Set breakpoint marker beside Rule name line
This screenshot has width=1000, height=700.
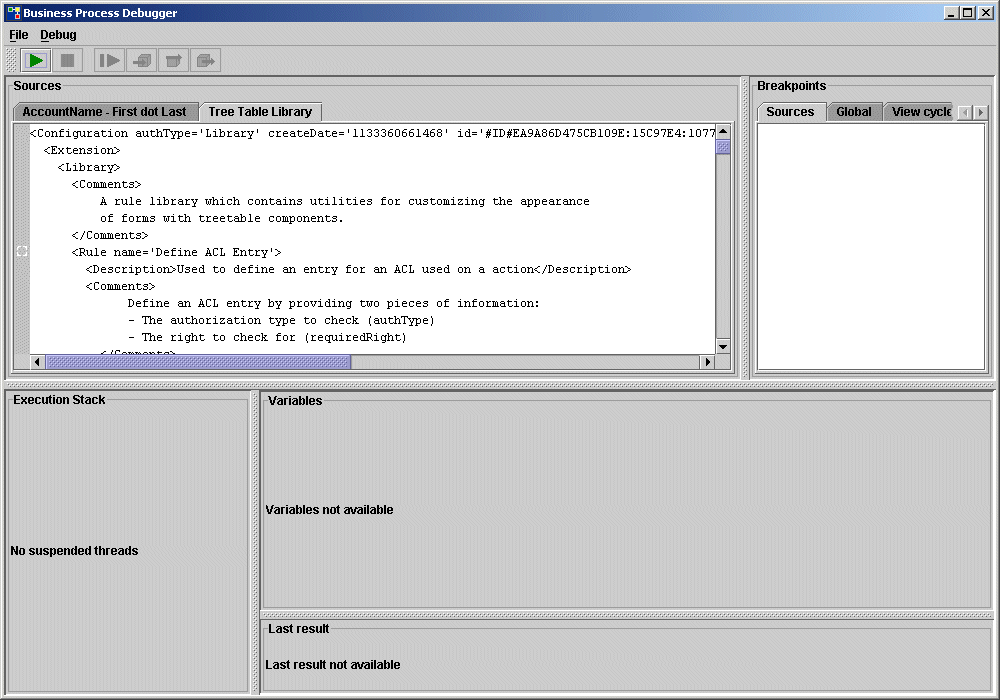point(22,252)
